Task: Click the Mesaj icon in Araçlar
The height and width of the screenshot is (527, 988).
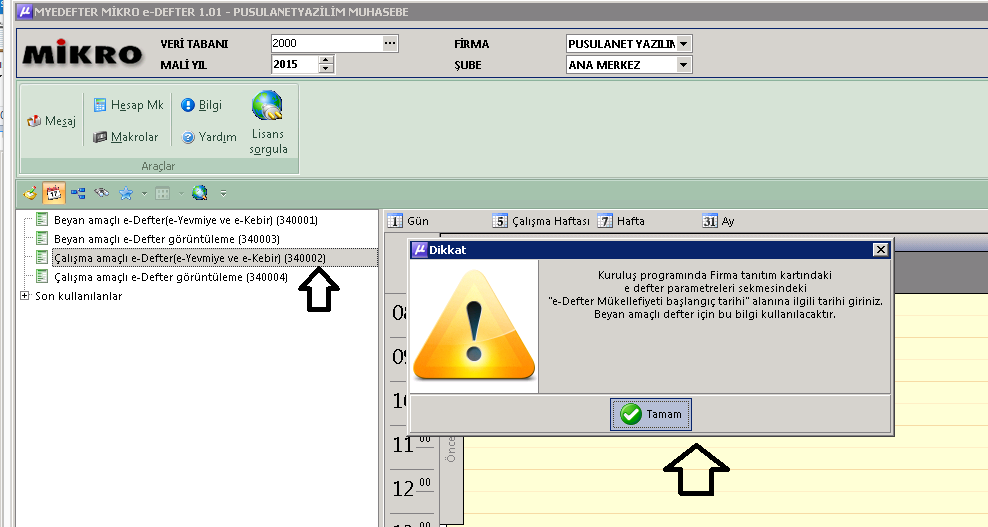Action: [34, 121]
